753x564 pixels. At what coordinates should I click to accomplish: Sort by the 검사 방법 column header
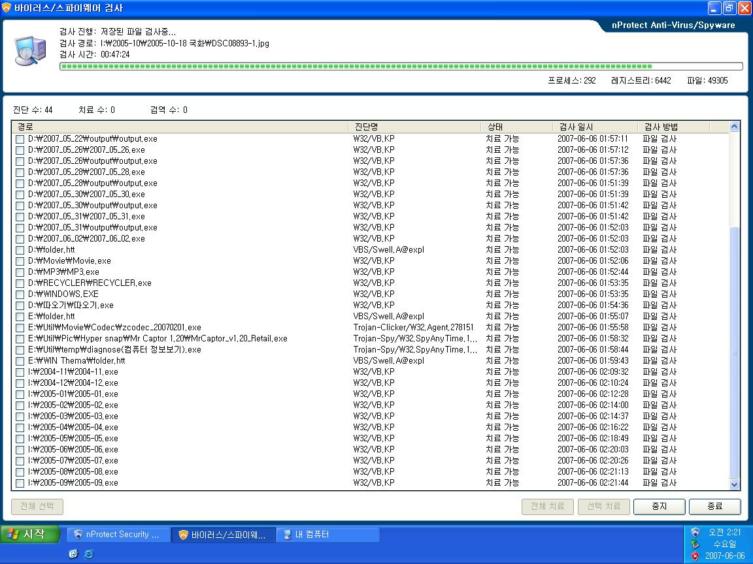pos(674,127)
